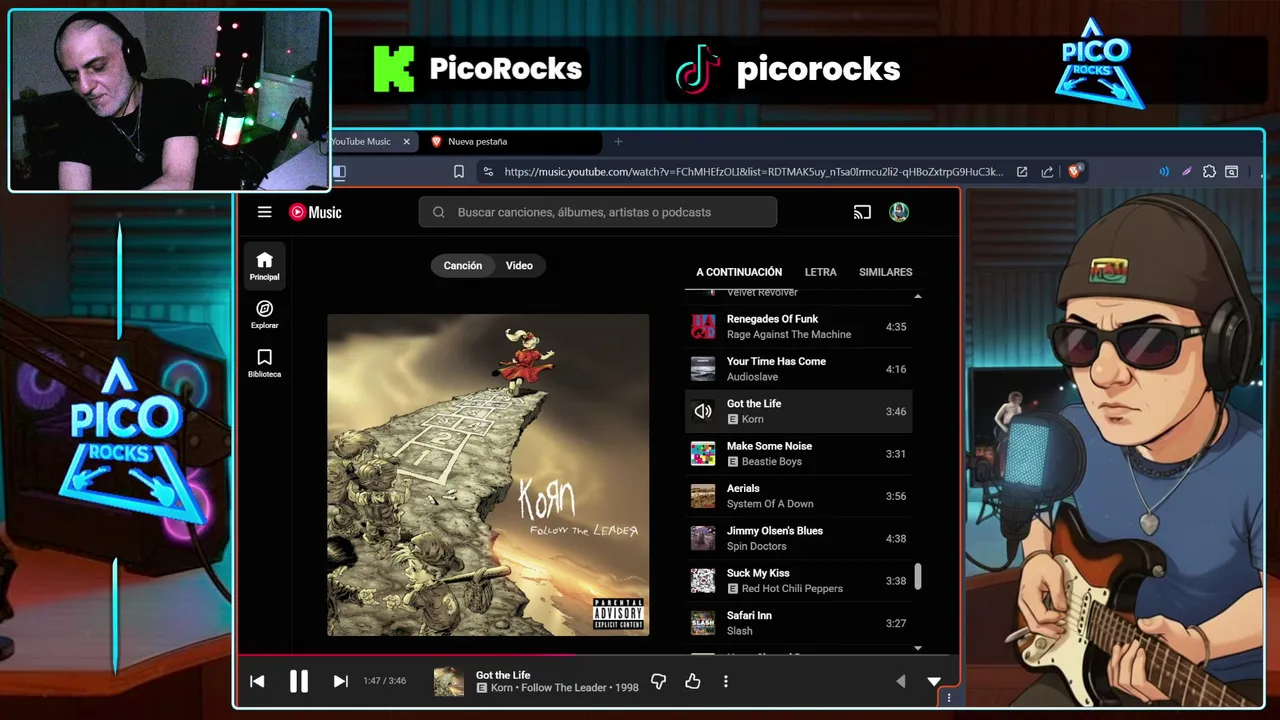Open Spin Doctors artist link

pos(757,546)
